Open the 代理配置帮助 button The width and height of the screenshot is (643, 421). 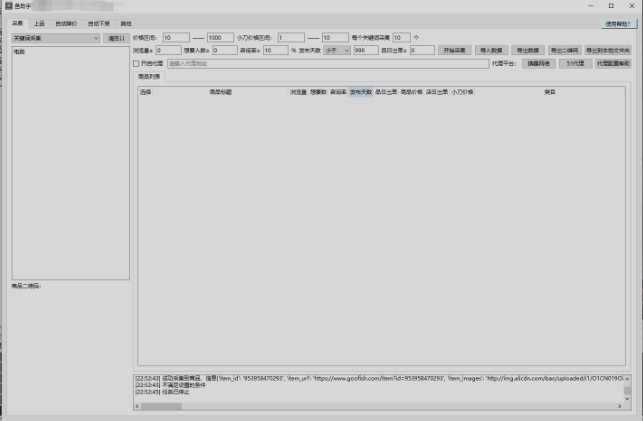point(613,63)
